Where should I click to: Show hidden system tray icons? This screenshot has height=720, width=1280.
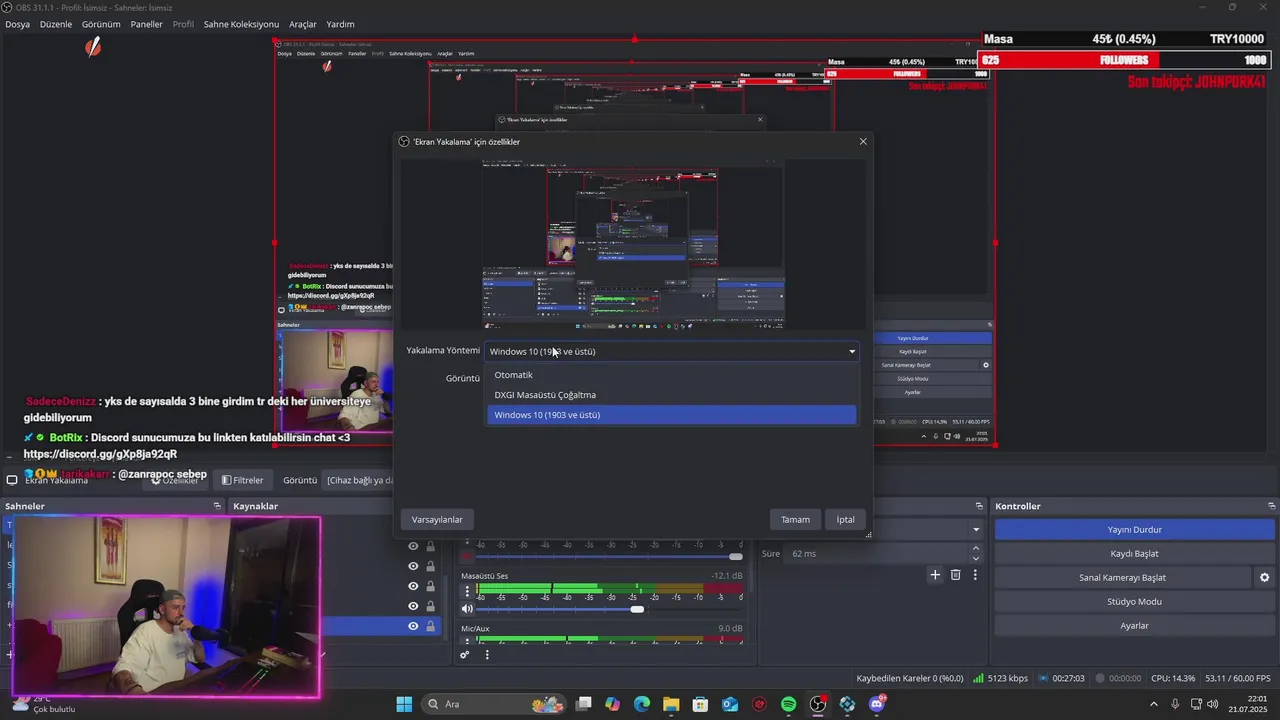1153,704
